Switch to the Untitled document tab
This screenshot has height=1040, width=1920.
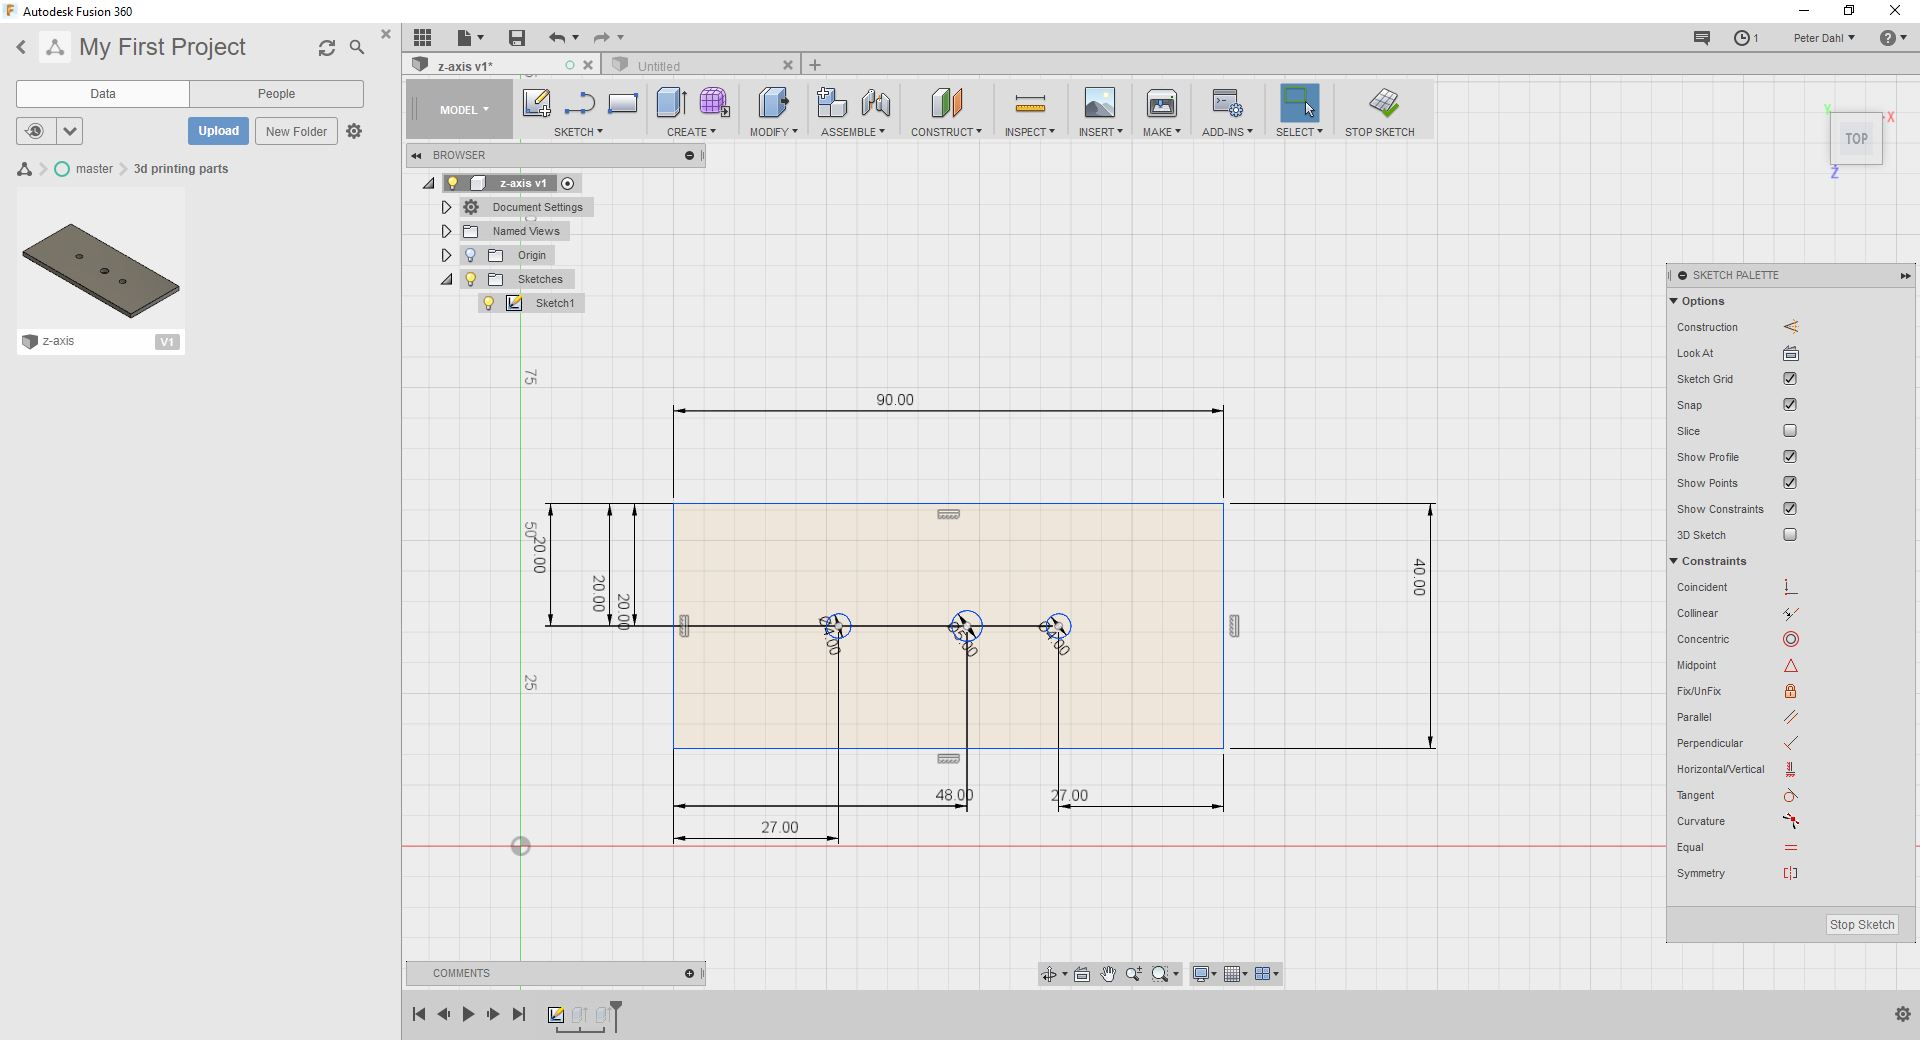pos(659,66)
